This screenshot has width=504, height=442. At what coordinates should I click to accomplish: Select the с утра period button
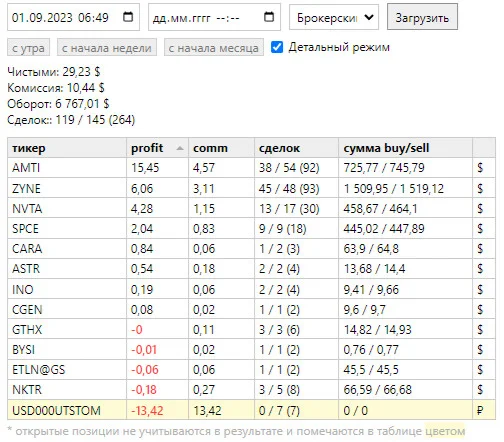28,48
